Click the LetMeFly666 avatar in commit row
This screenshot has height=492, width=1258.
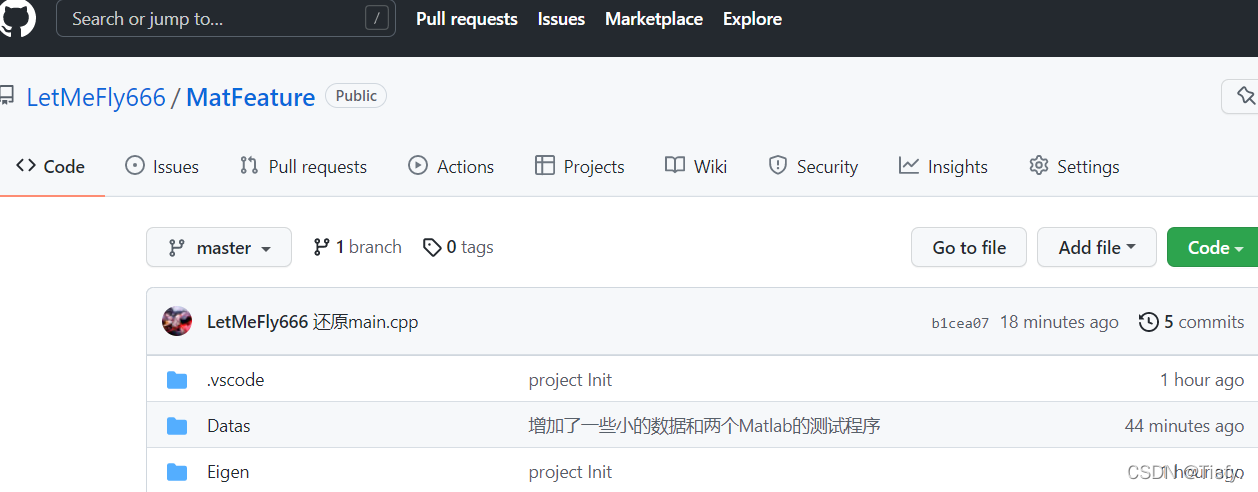point(177,322)
